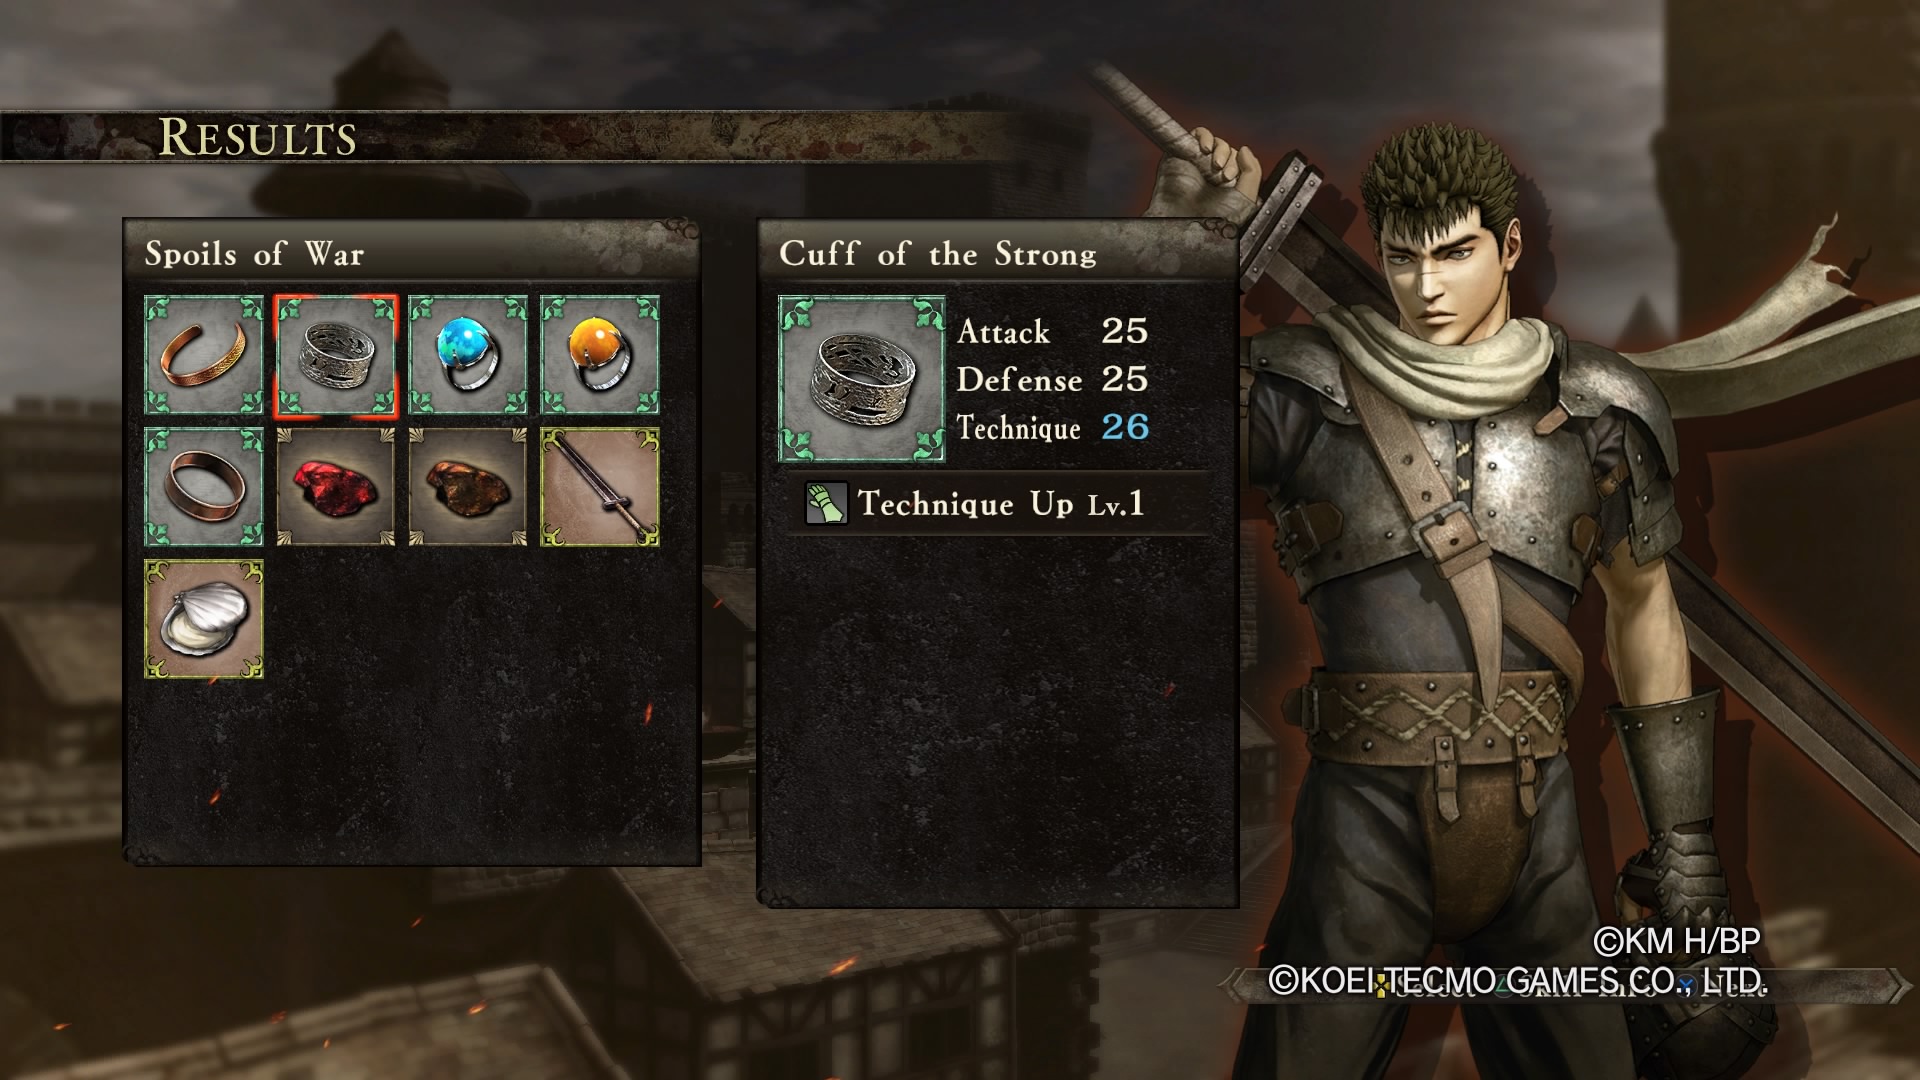
Task: Select the silver Cuff of the Strong item
Action: tap(336, 355)
